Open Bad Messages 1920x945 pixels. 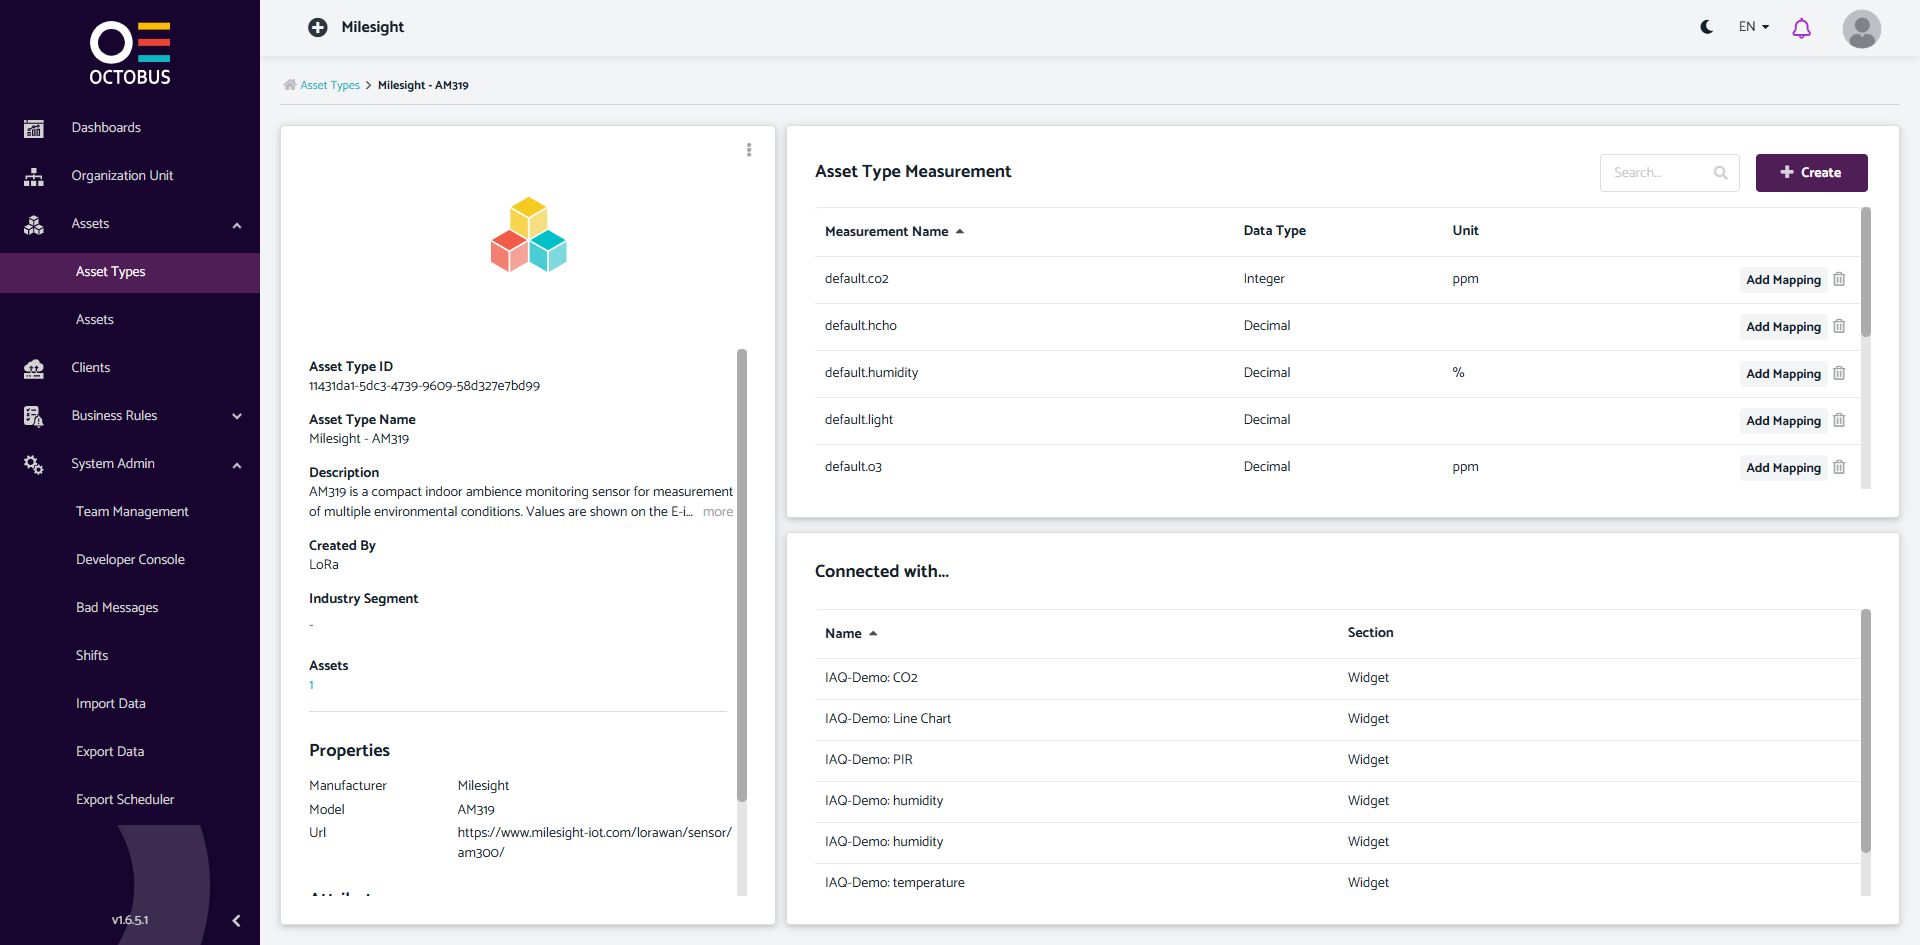tap(117, 607)
